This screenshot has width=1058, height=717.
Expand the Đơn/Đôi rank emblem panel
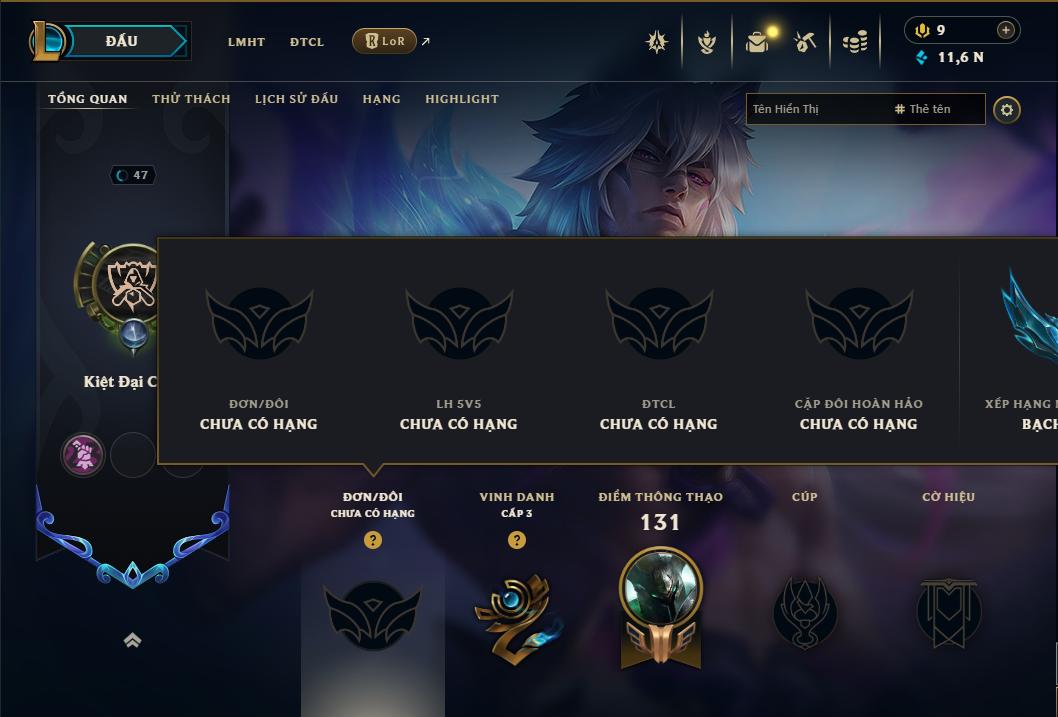[372, 615]
